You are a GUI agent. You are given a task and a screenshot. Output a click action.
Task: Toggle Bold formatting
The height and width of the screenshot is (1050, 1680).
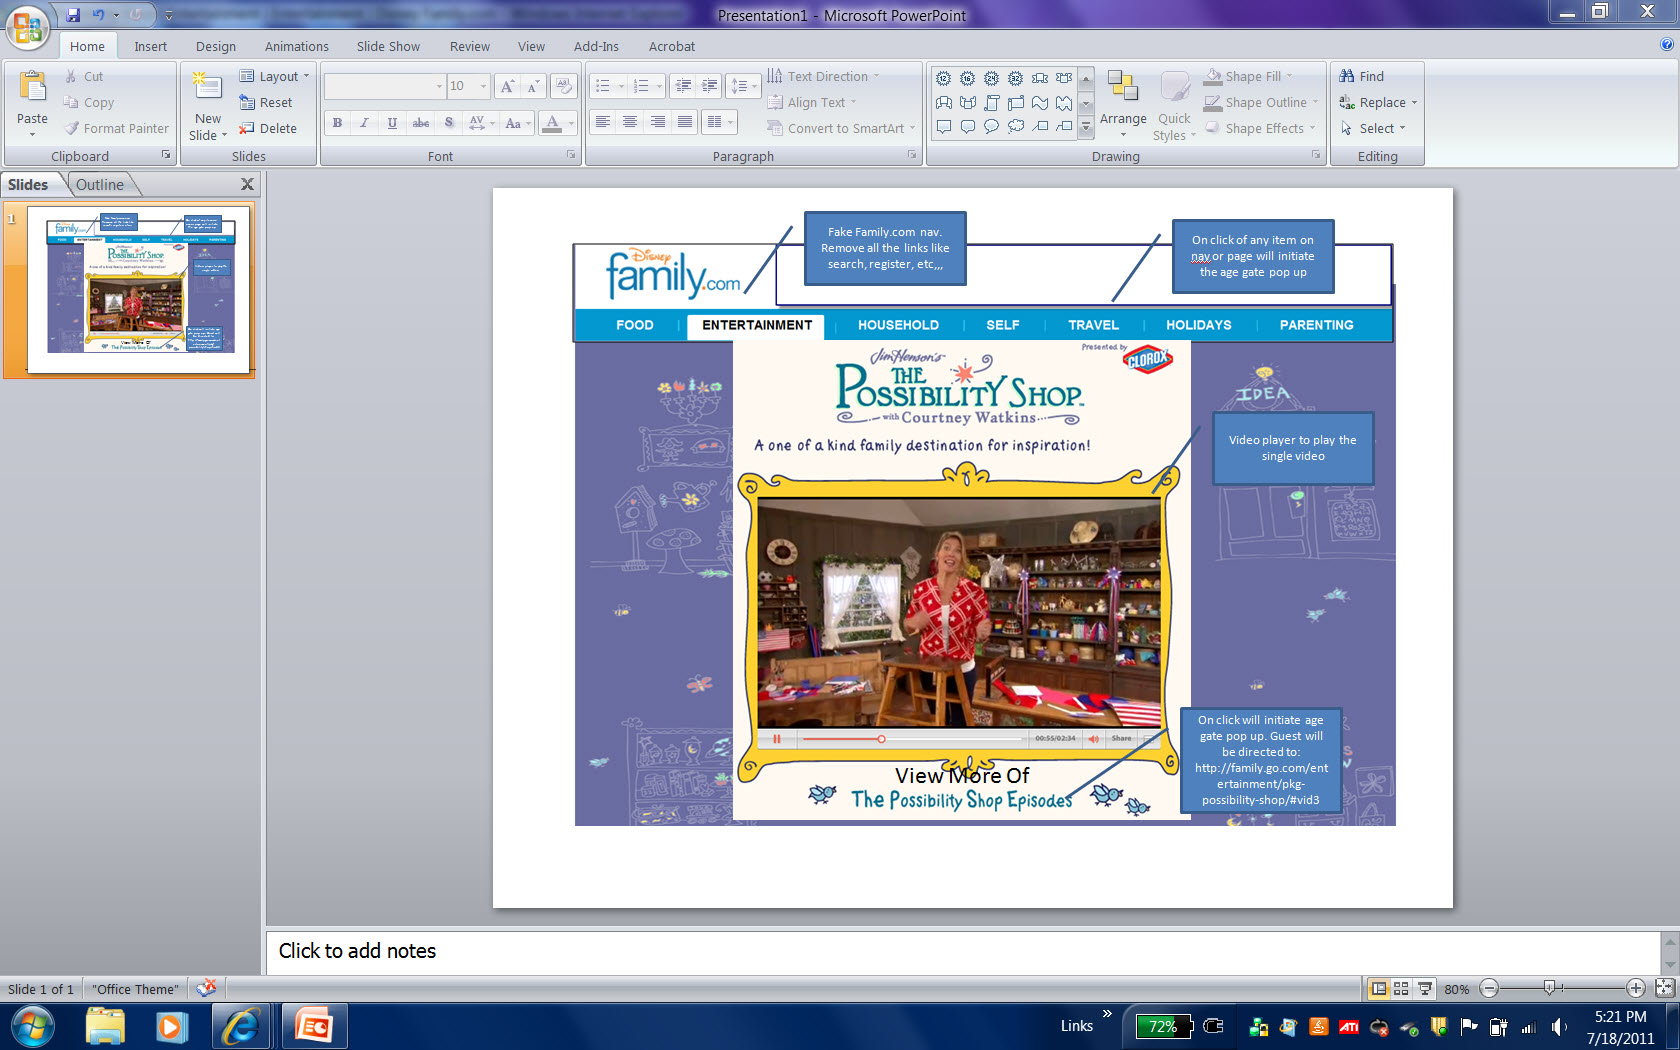pos(337,123)
